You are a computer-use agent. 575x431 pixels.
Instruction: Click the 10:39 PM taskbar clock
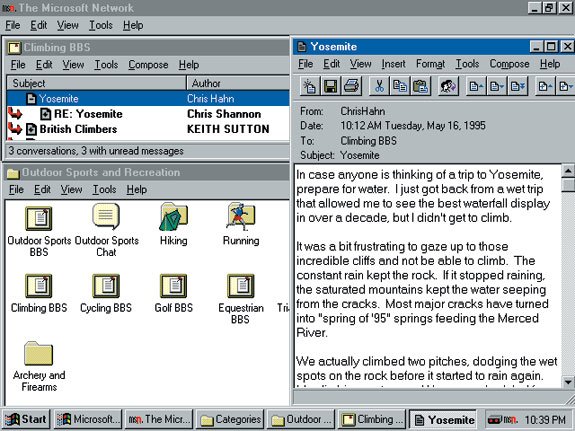[545, 420]
